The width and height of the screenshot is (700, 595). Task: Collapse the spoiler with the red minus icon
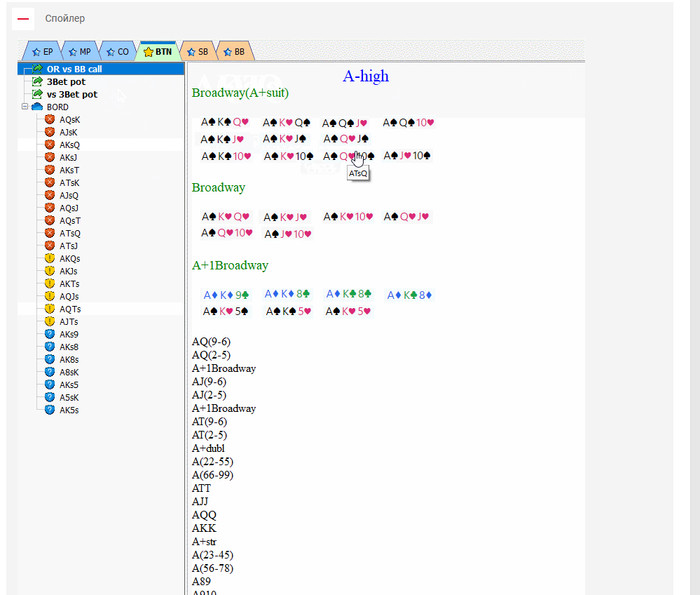click(23, 18)
